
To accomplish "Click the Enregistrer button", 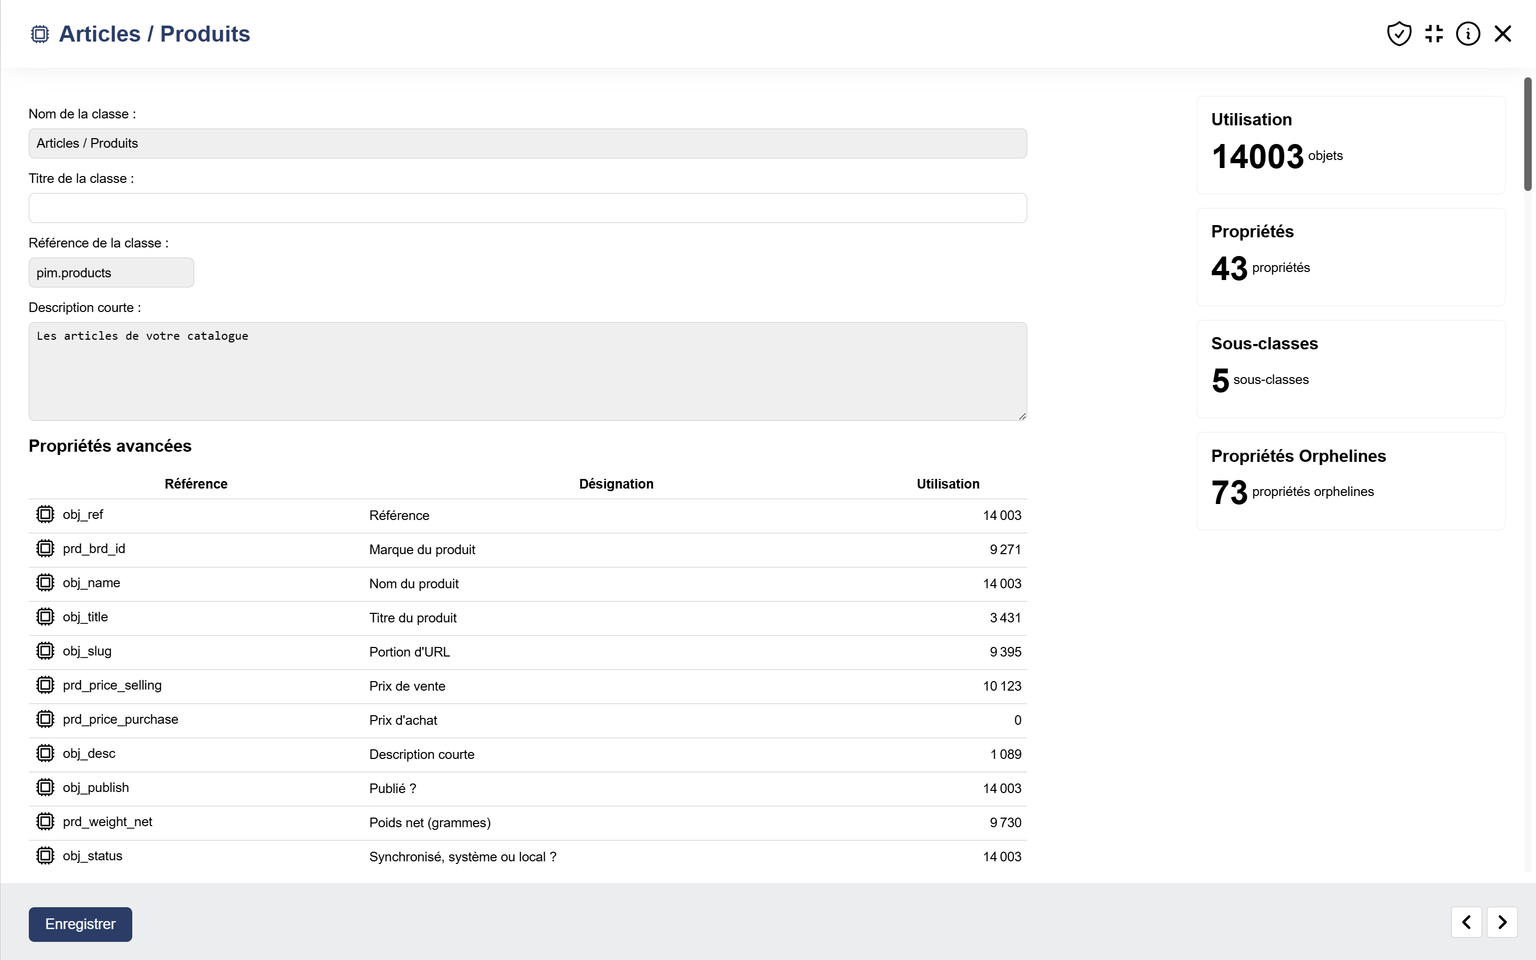I will [x=80, y=924].
